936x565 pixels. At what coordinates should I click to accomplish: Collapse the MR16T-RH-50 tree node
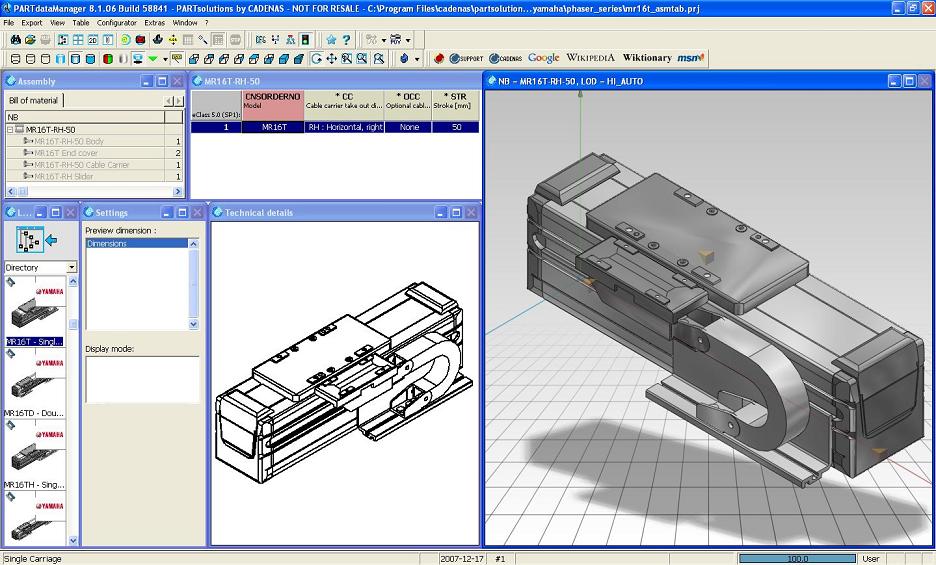pos(10,130)
